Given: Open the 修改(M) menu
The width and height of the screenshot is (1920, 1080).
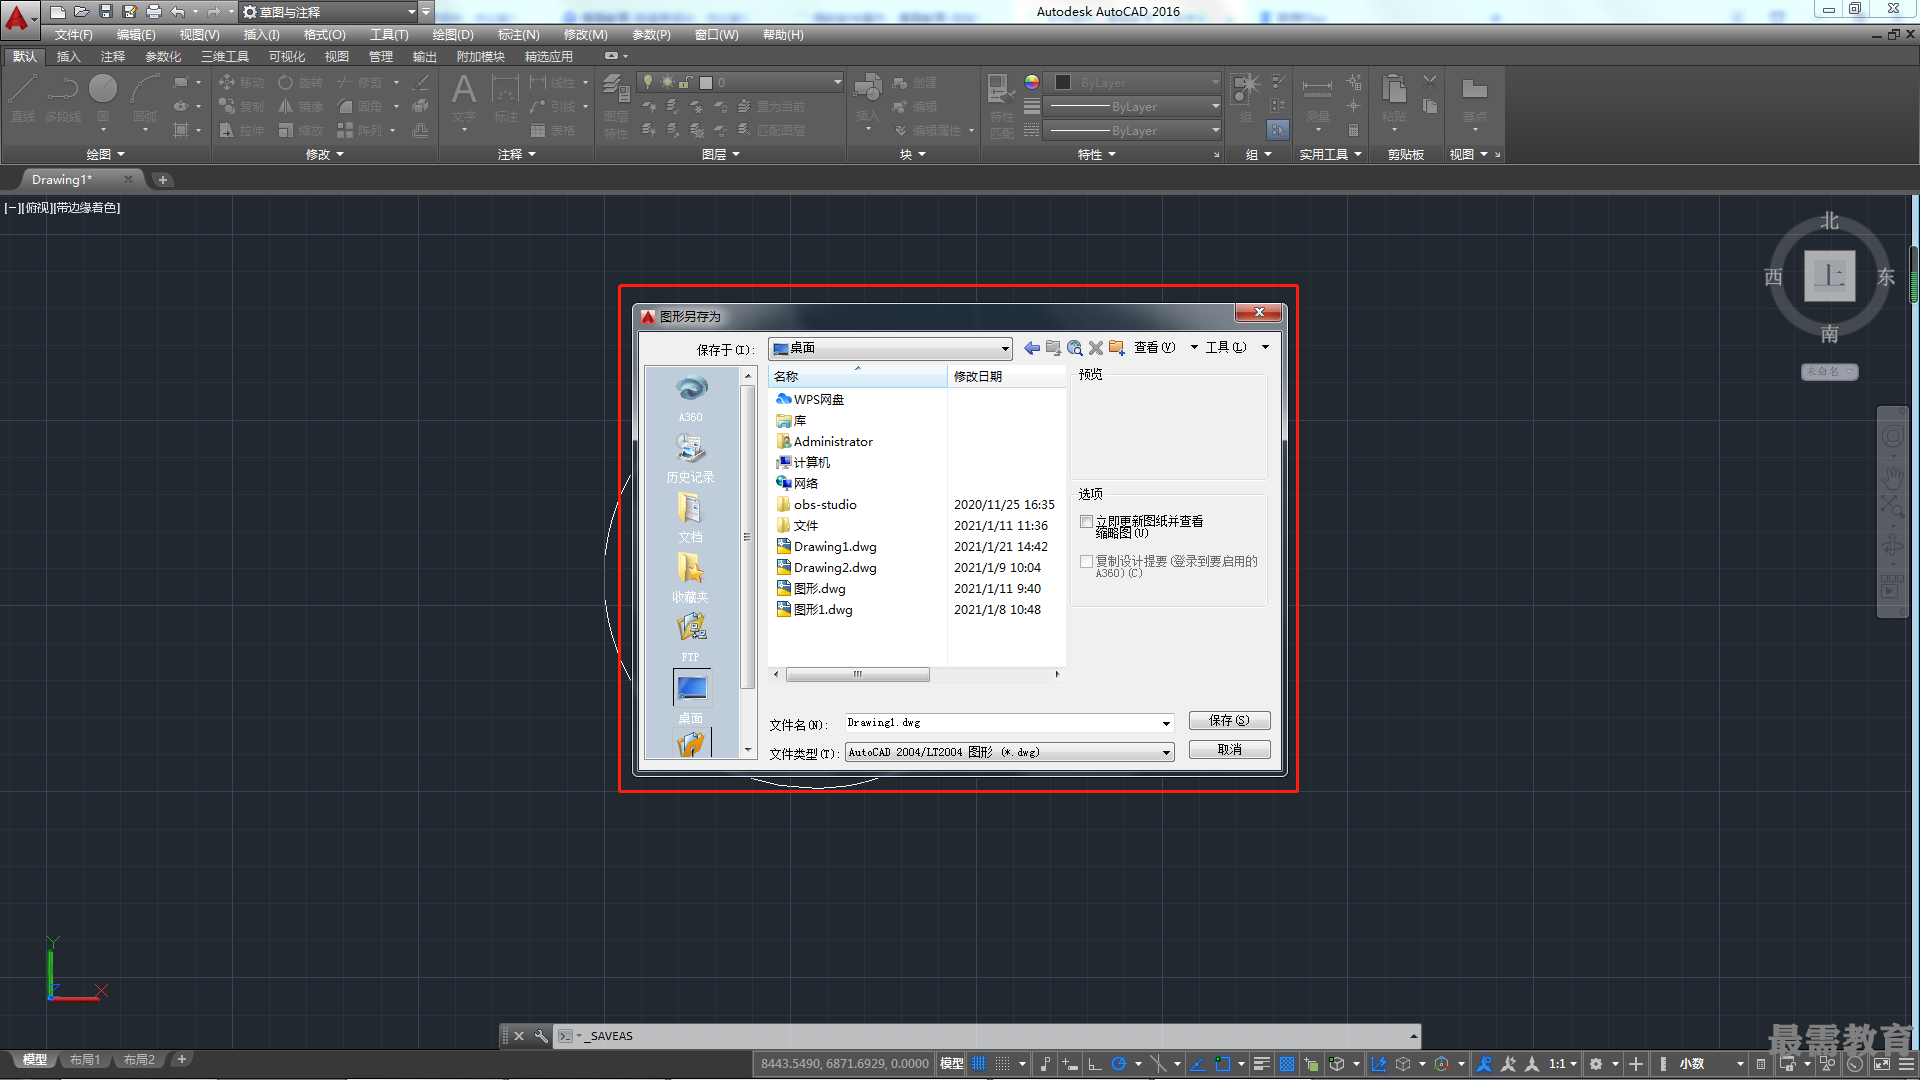Looking at the screenshot, I should point(585,35).
